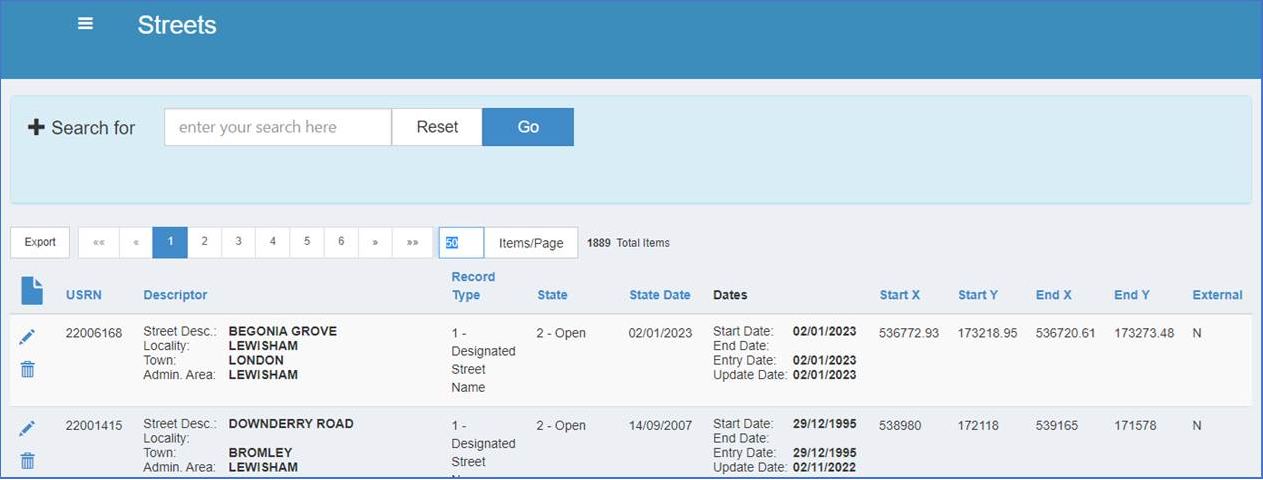Click Start Y value 172118
The image size is (1263, 480).
(978, 425)
